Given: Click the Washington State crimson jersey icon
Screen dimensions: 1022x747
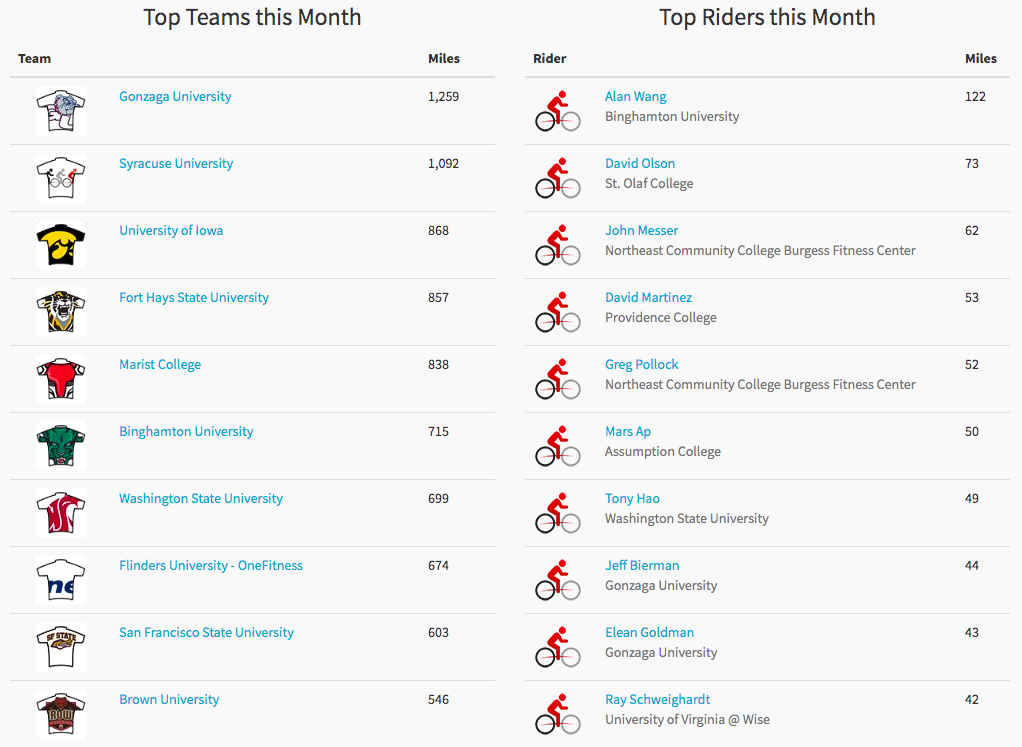Looking at the screenshot, I should coord(61,513).
